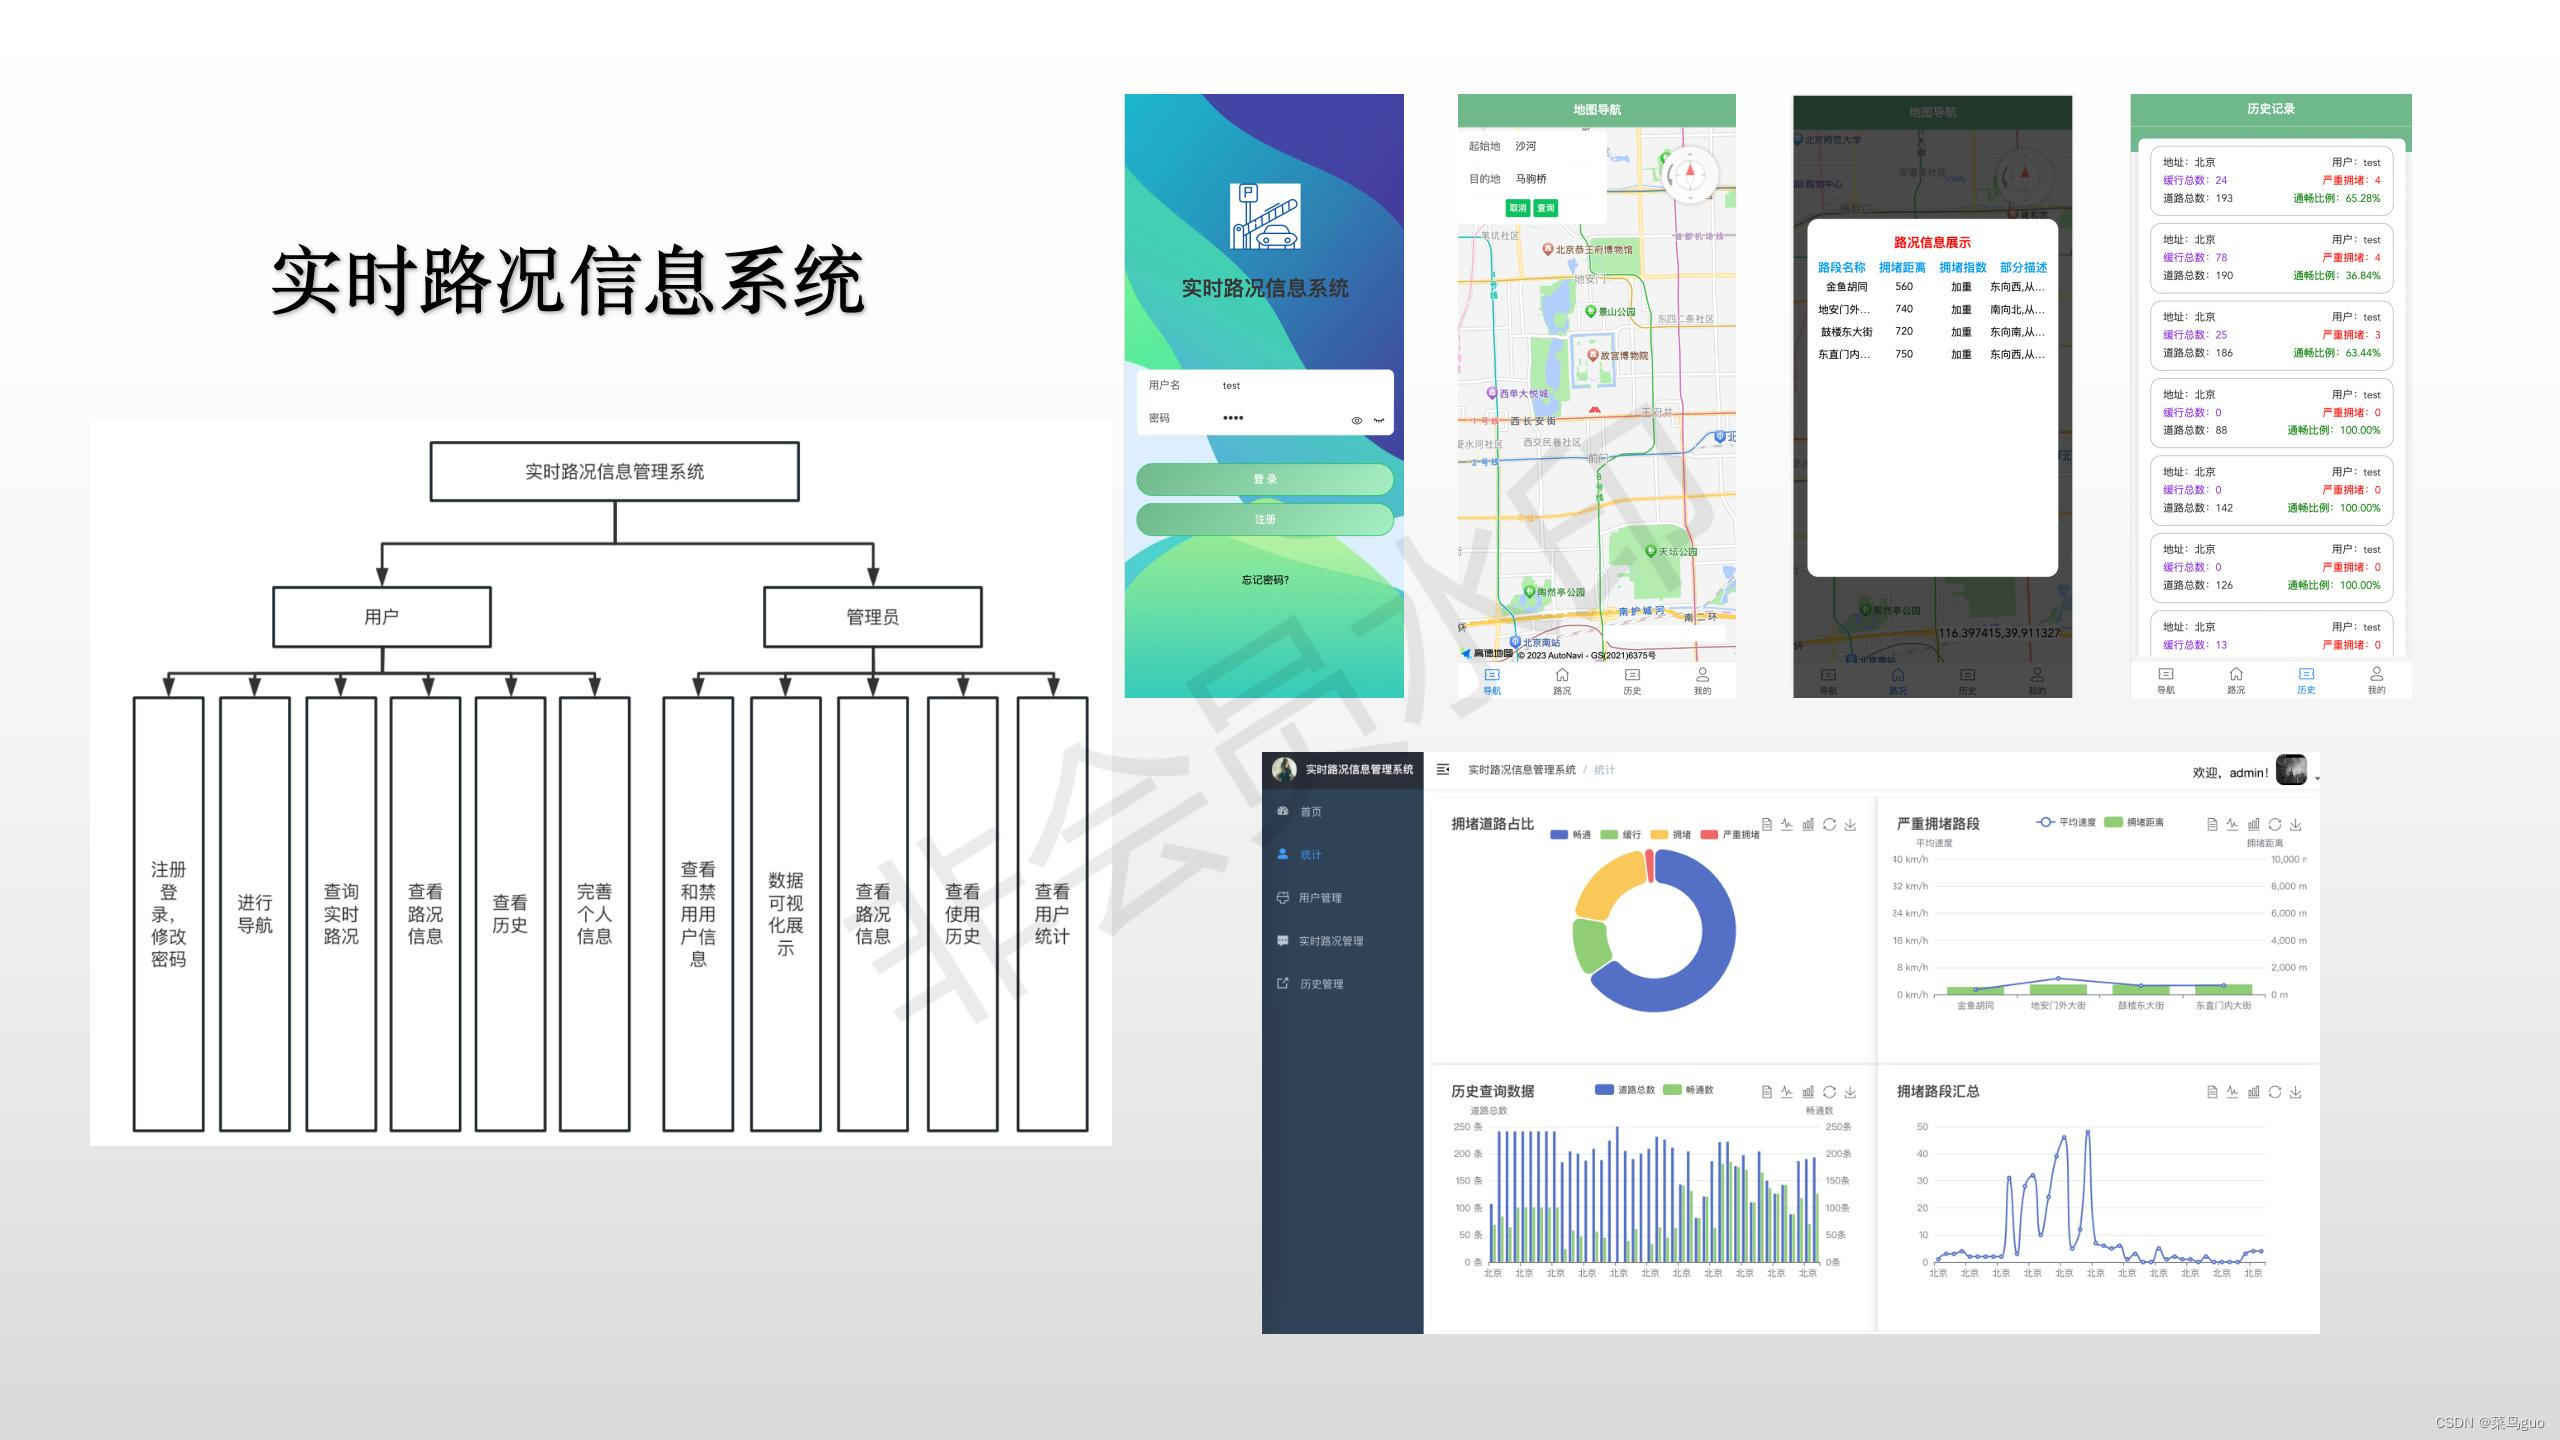Viewport: 2560px width, 1440px height.
Task: Switch to the 路况 tab in bottom navigation
Action: [1562, 680]
